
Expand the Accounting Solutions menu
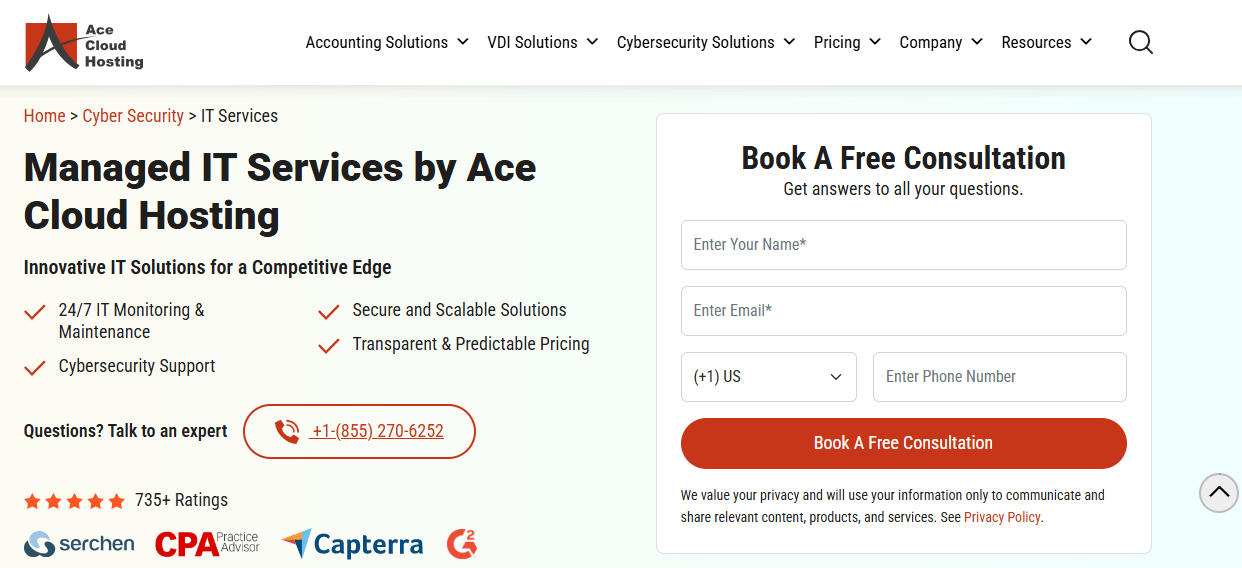point(387,42)
